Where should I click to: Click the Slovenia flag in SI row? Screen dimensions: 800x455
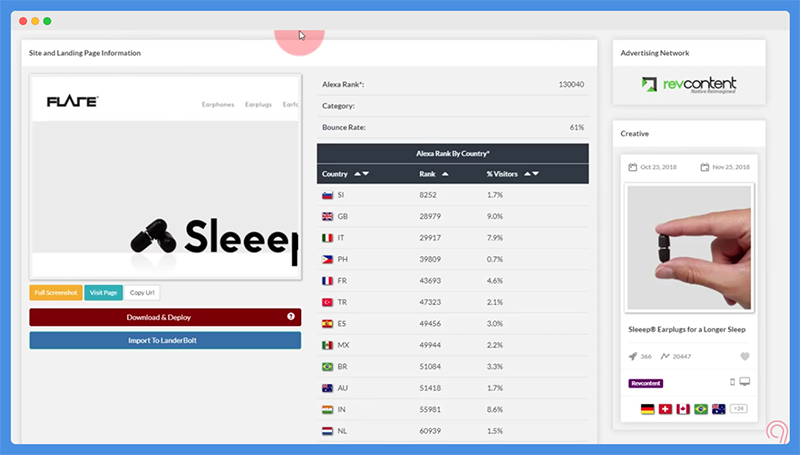tap(328, 195)
